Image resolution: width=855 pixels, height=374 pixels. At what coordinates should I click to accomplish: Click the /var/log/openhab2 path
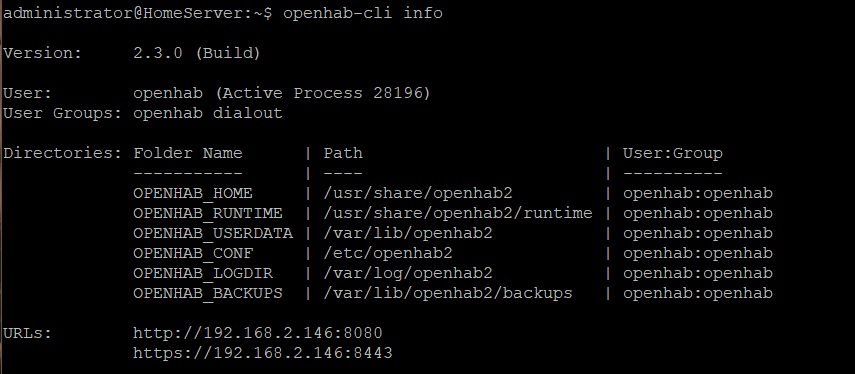pyautogui.click(x=408, y=273)
